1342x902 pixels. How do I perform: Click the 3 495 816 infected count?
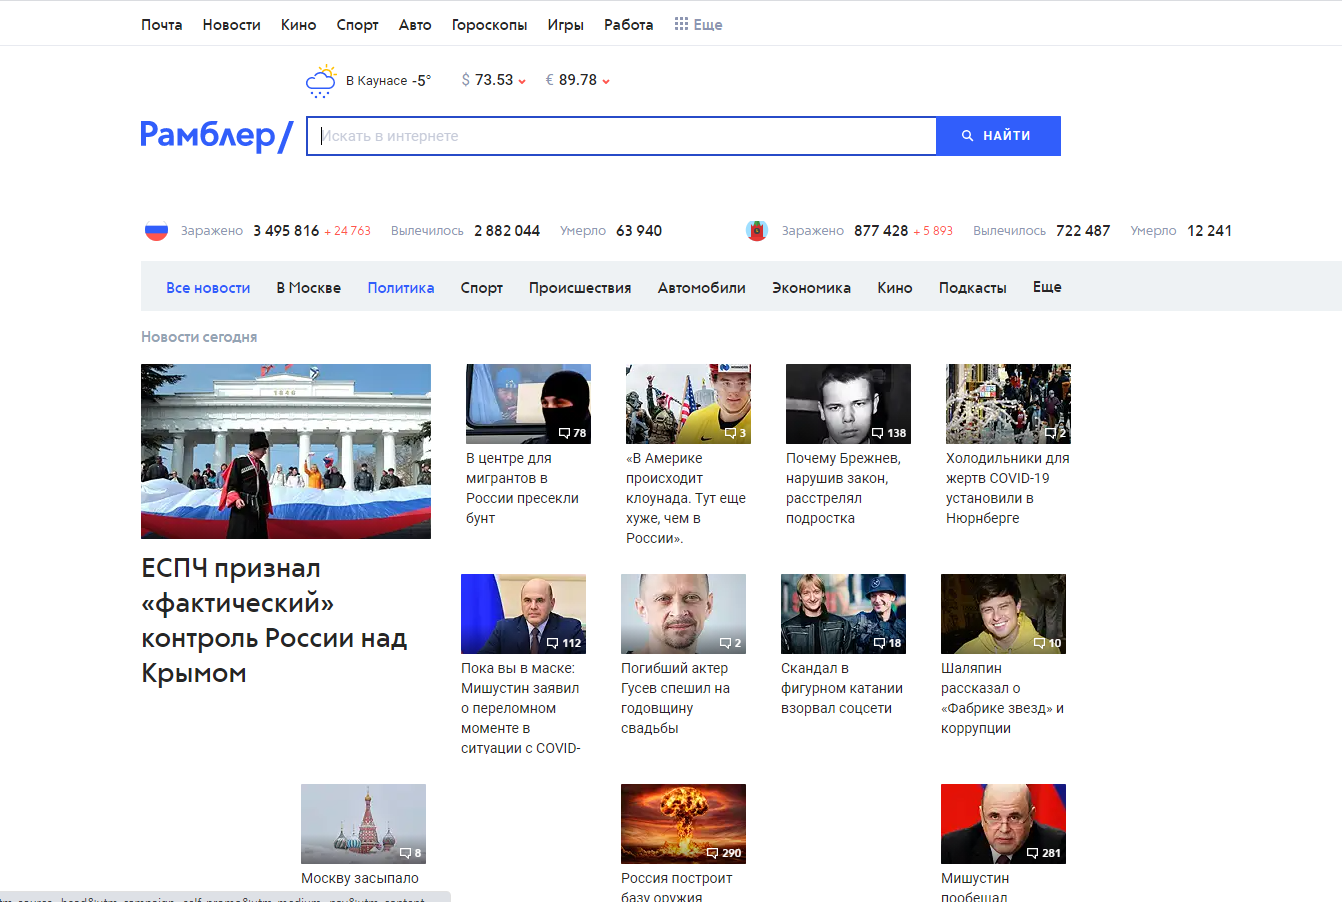click(286, 231)
